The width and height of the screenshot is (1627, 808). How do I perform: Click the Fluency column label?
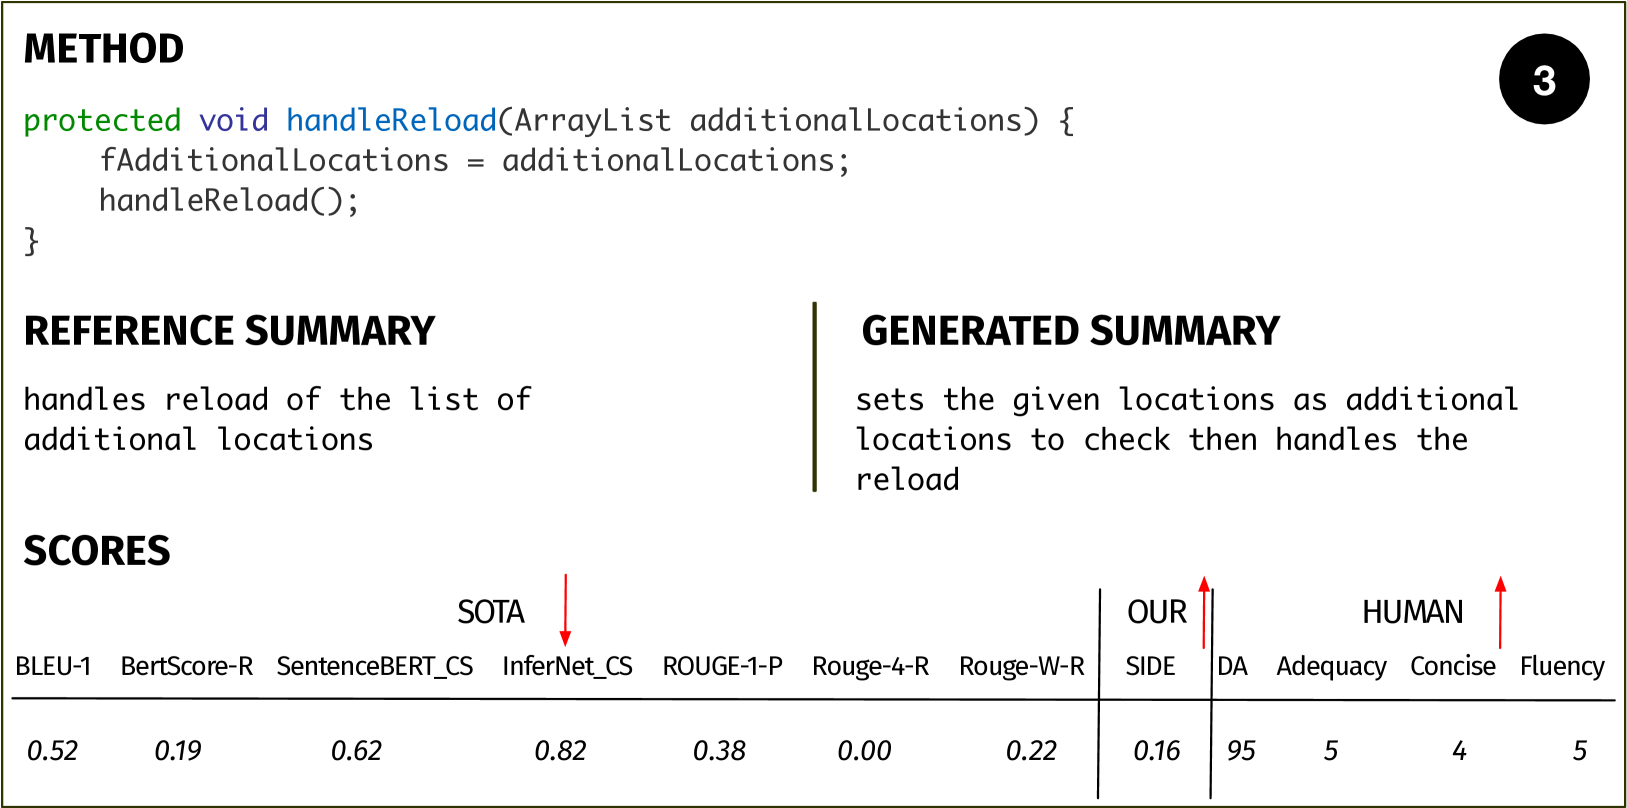point(1562,666)
